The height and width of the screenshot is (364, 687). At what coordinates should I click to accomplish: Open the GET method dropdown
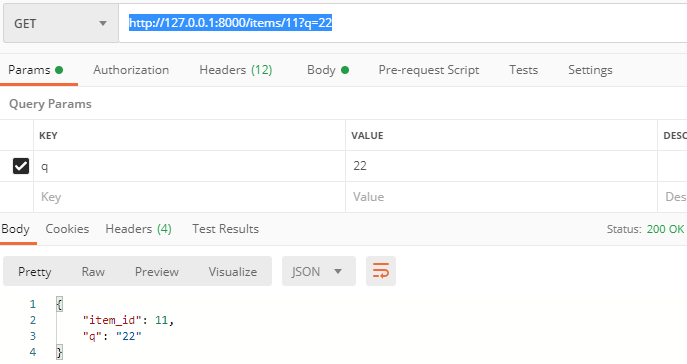(x=60, y=23)
